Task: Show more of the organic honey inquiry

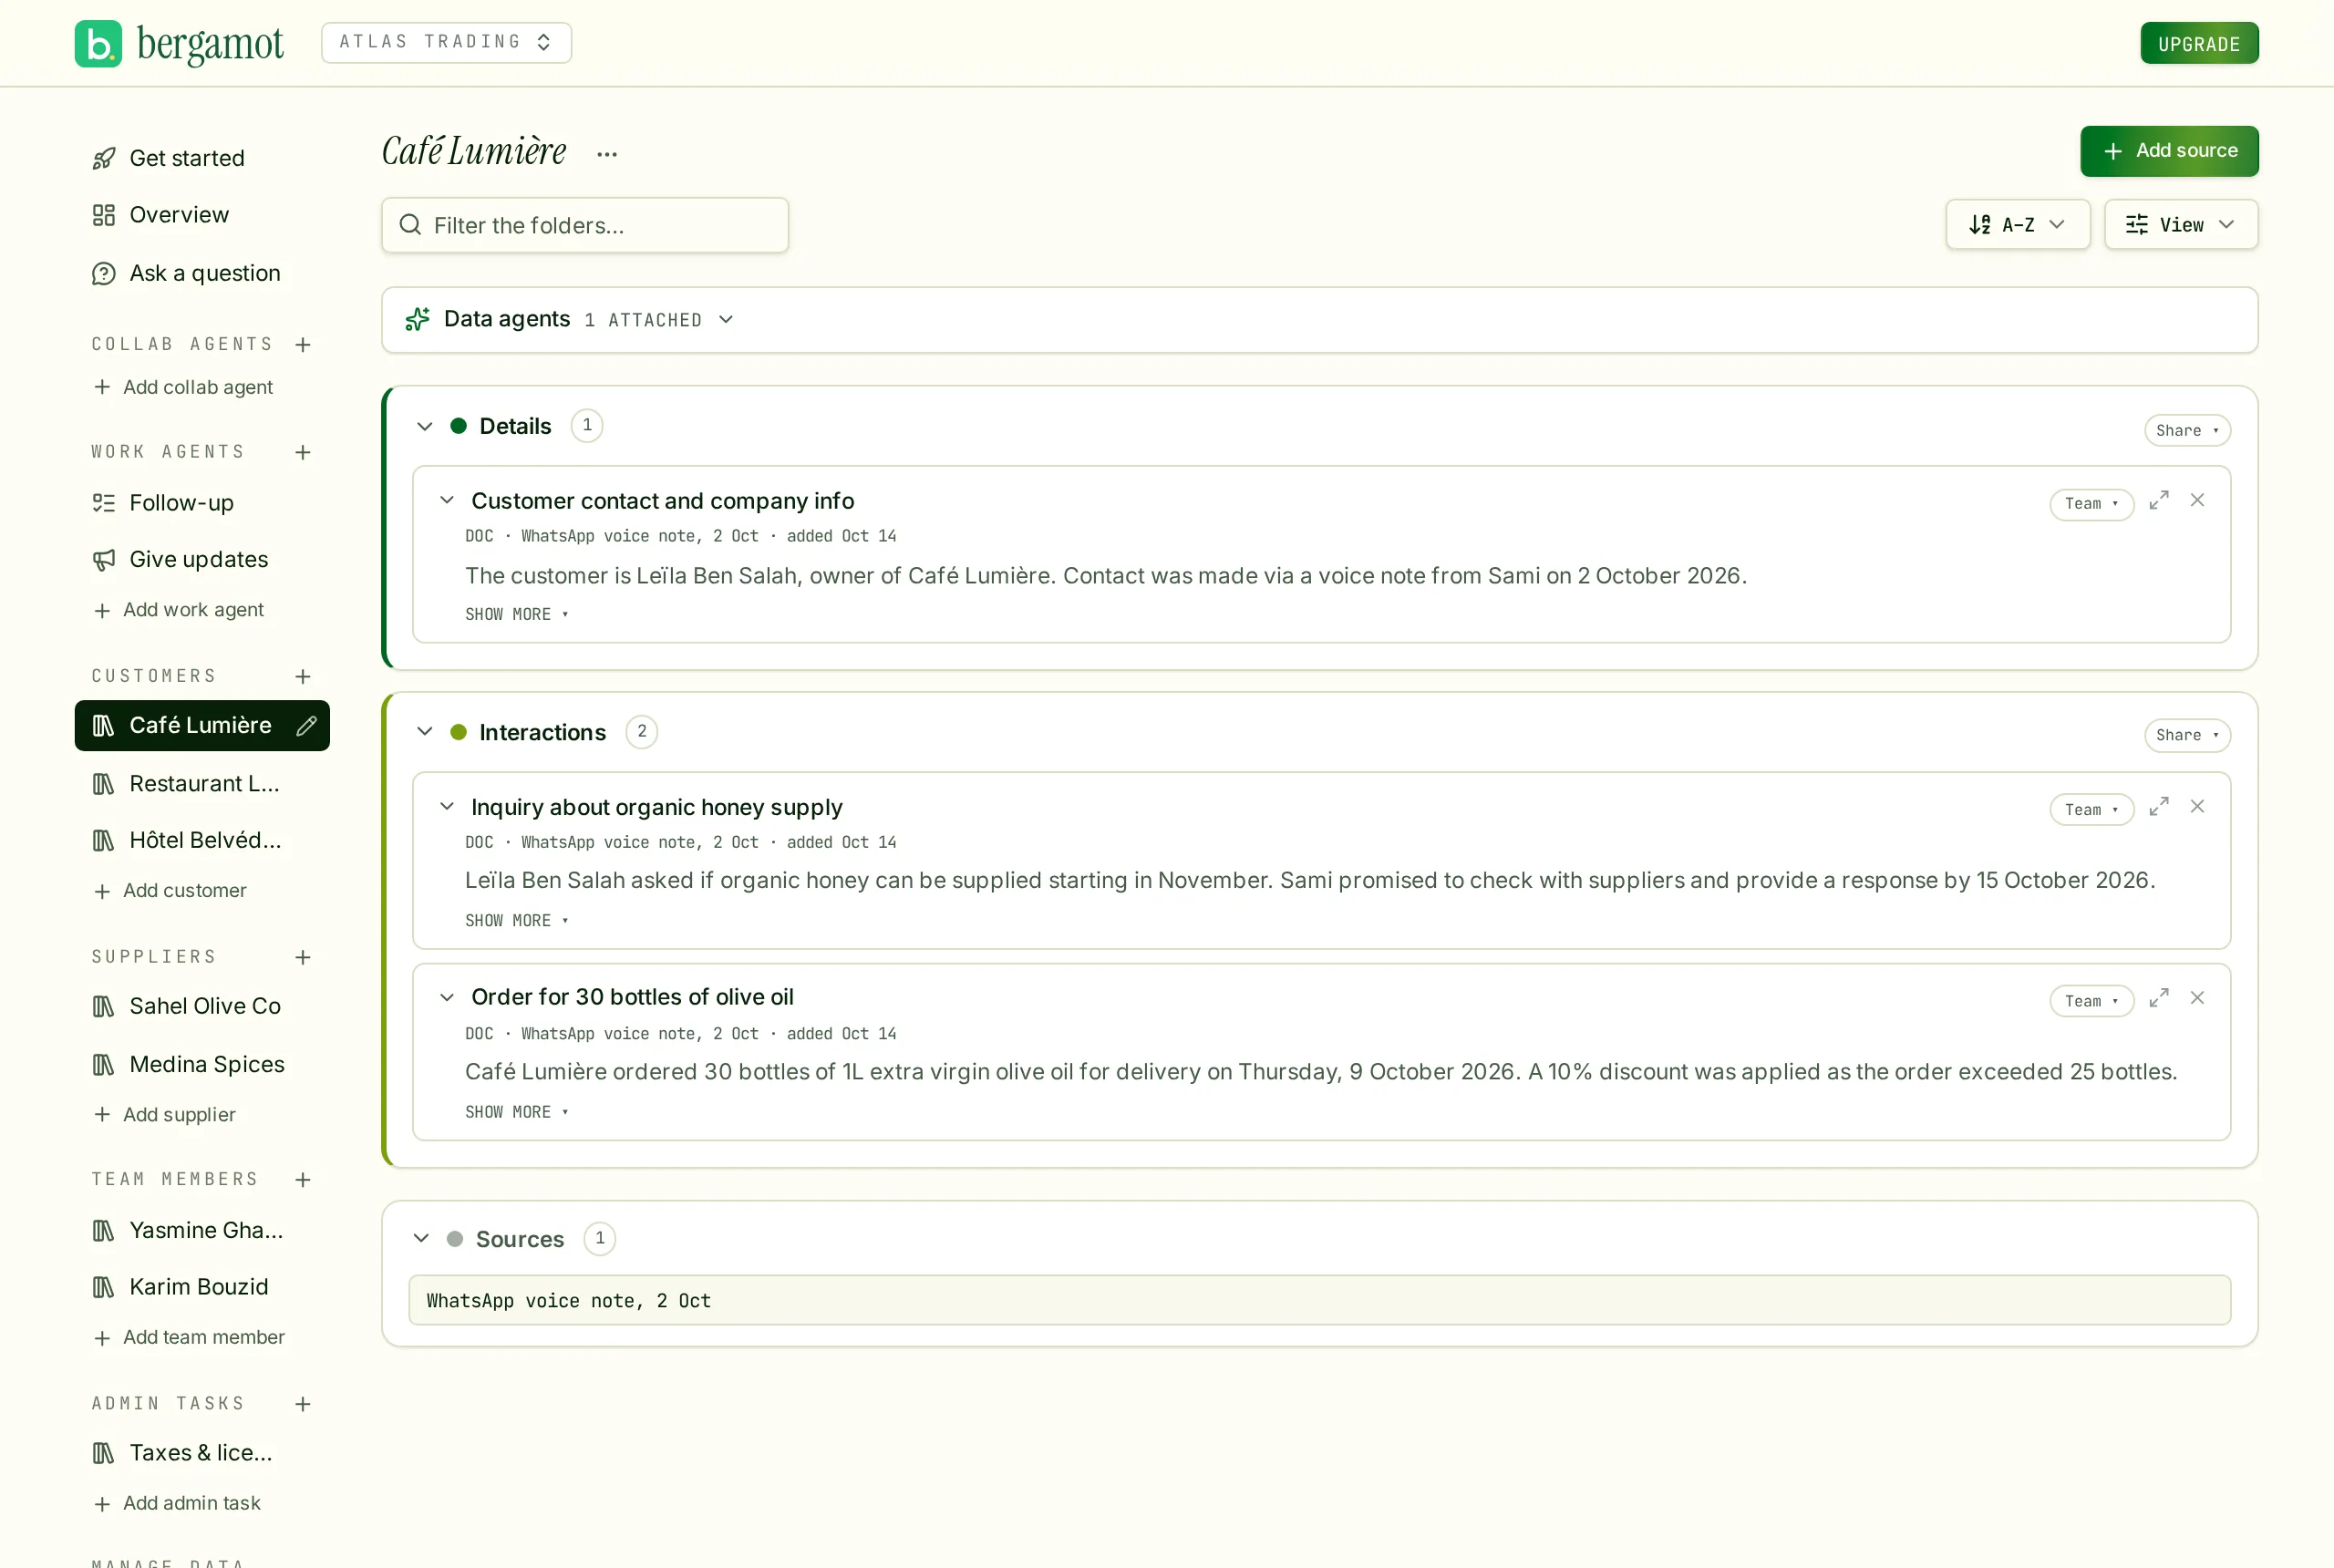Action: point(516,920)
